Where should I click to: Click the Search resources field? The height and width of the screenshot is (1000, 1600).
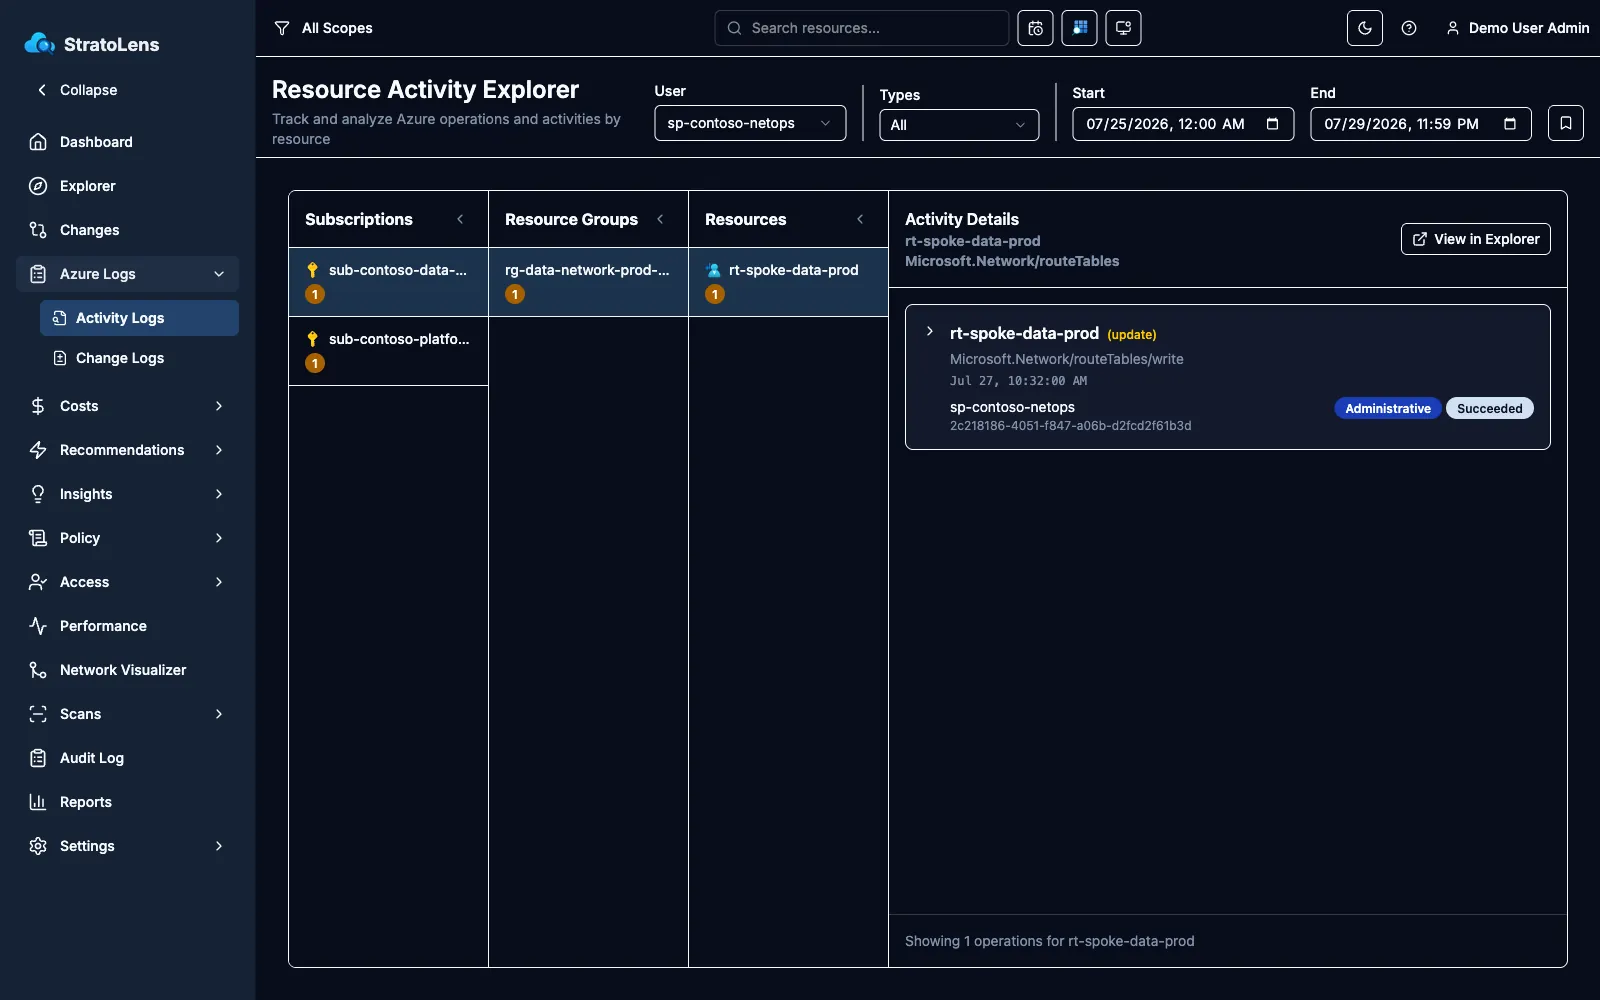pos(861,28)
